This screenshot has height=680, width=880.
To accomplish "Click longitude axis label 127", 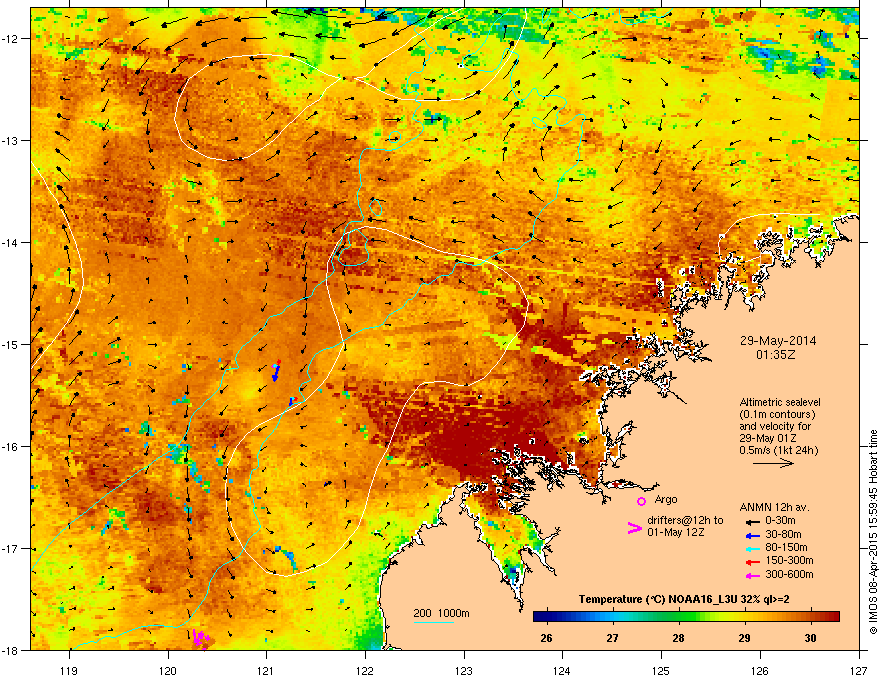I will (859, 670).
